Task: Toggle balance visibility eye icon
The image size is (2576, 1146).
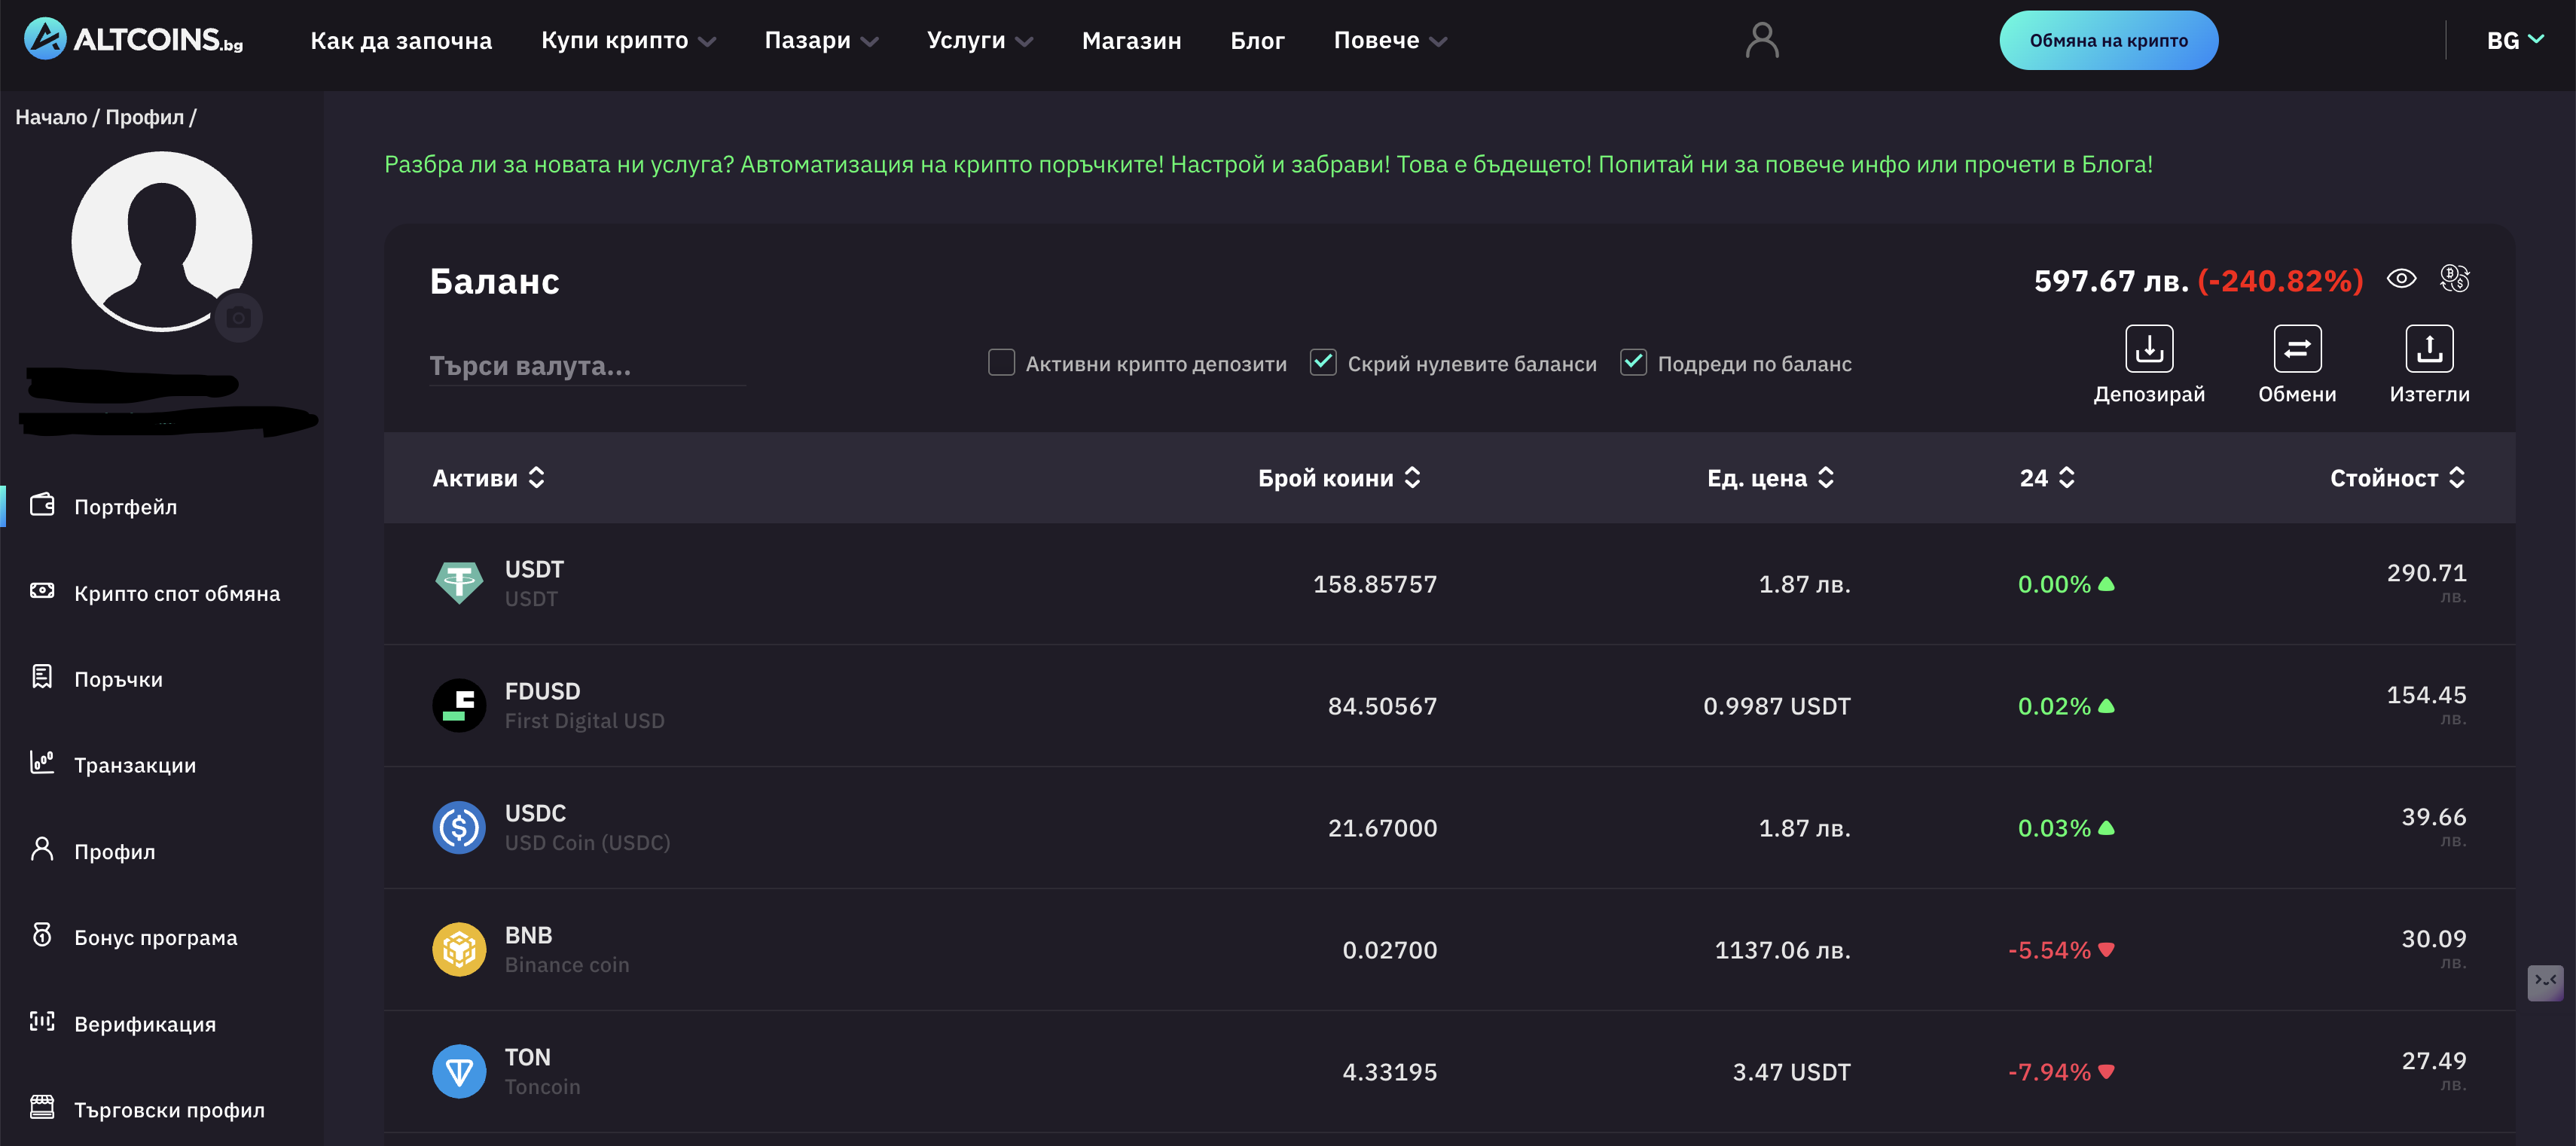Action: [x=2402, y=279]
